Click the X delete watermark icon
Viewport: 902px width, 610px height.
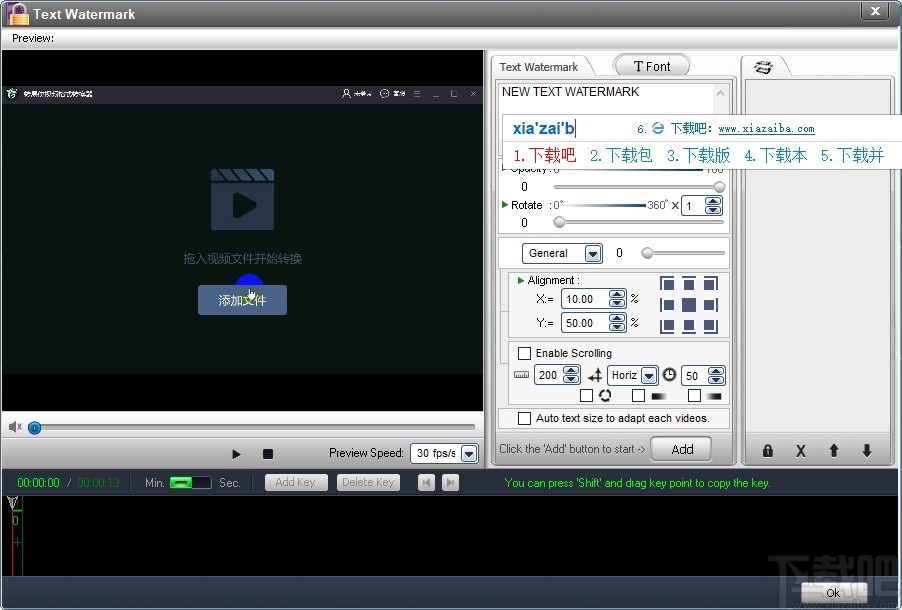pyautogui.click(x=800, y=451)
